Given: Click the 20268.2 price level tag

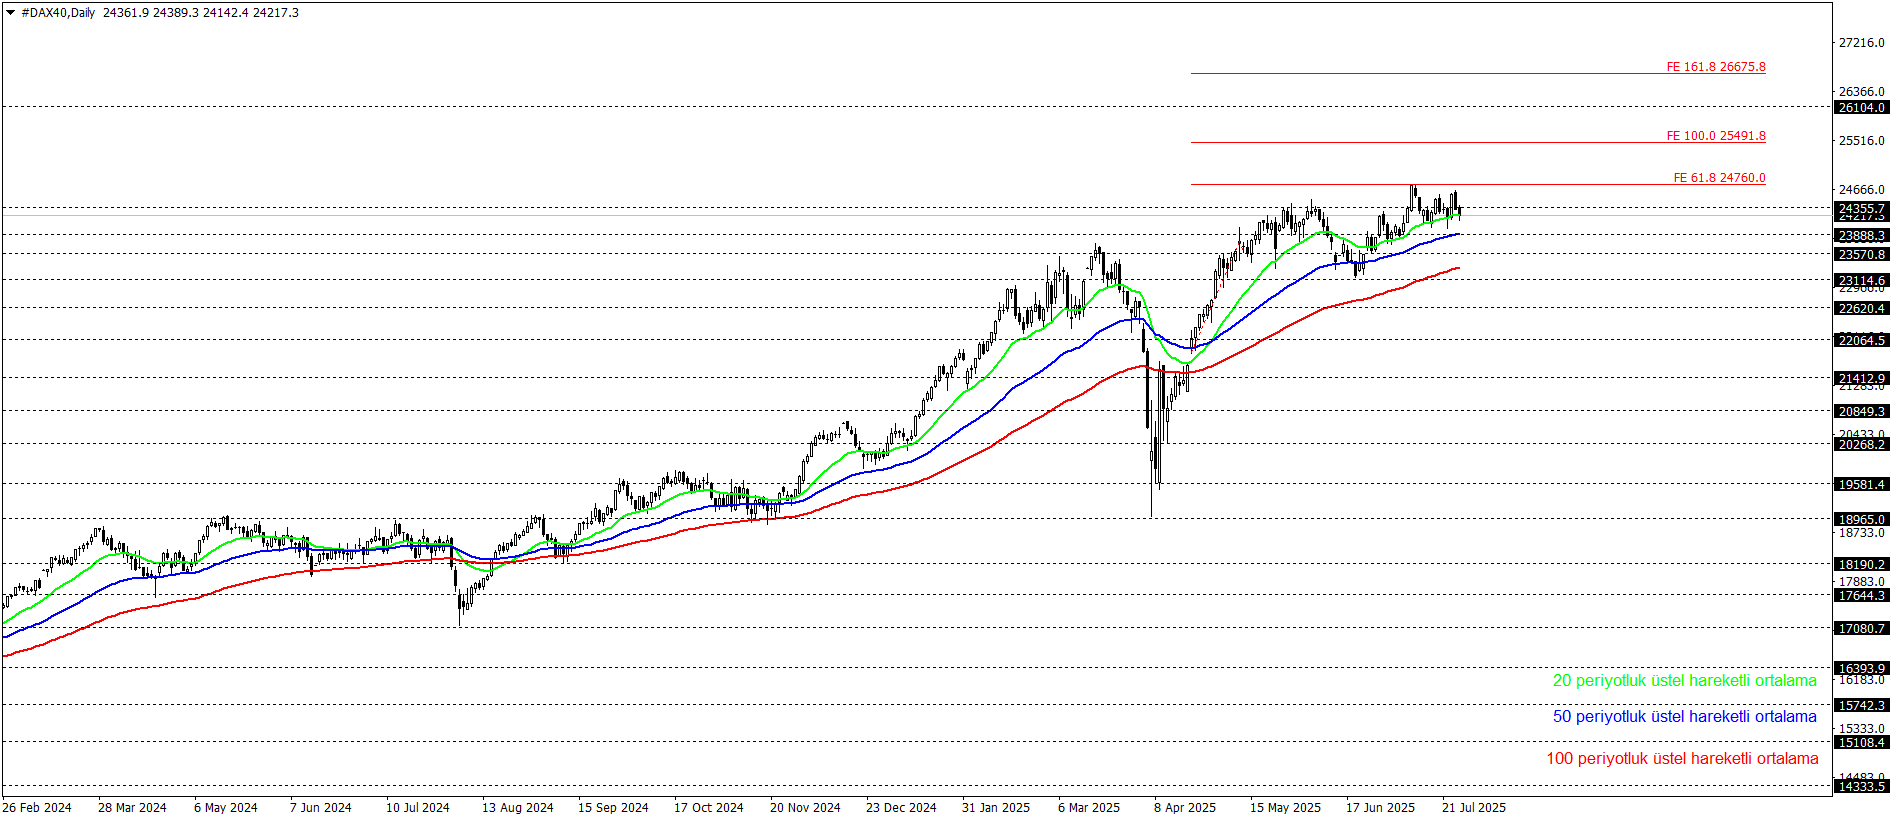Looking at the screenshot, I should (x=1861, y=445).
